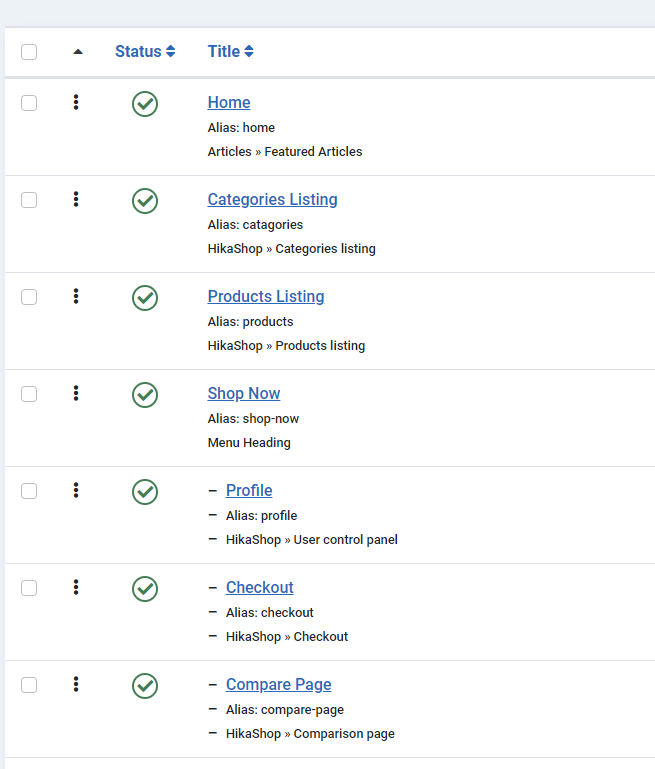Click the drag handle dots for Home
Screen dimensions: 655x769
click(76, 102)
